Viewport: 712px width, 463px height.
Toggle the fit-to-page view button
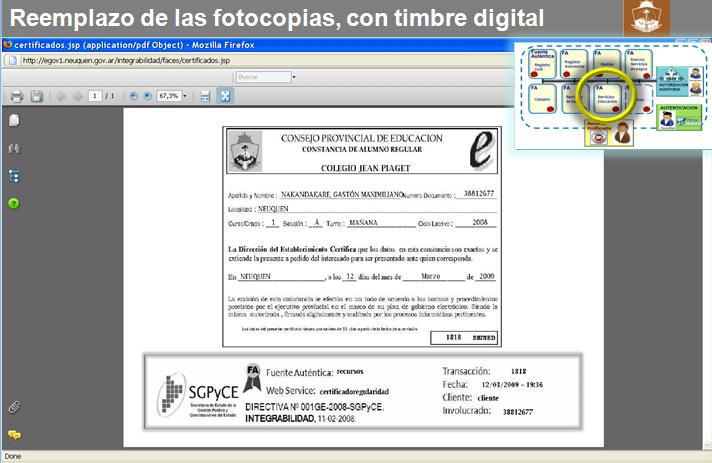[225, 96]
